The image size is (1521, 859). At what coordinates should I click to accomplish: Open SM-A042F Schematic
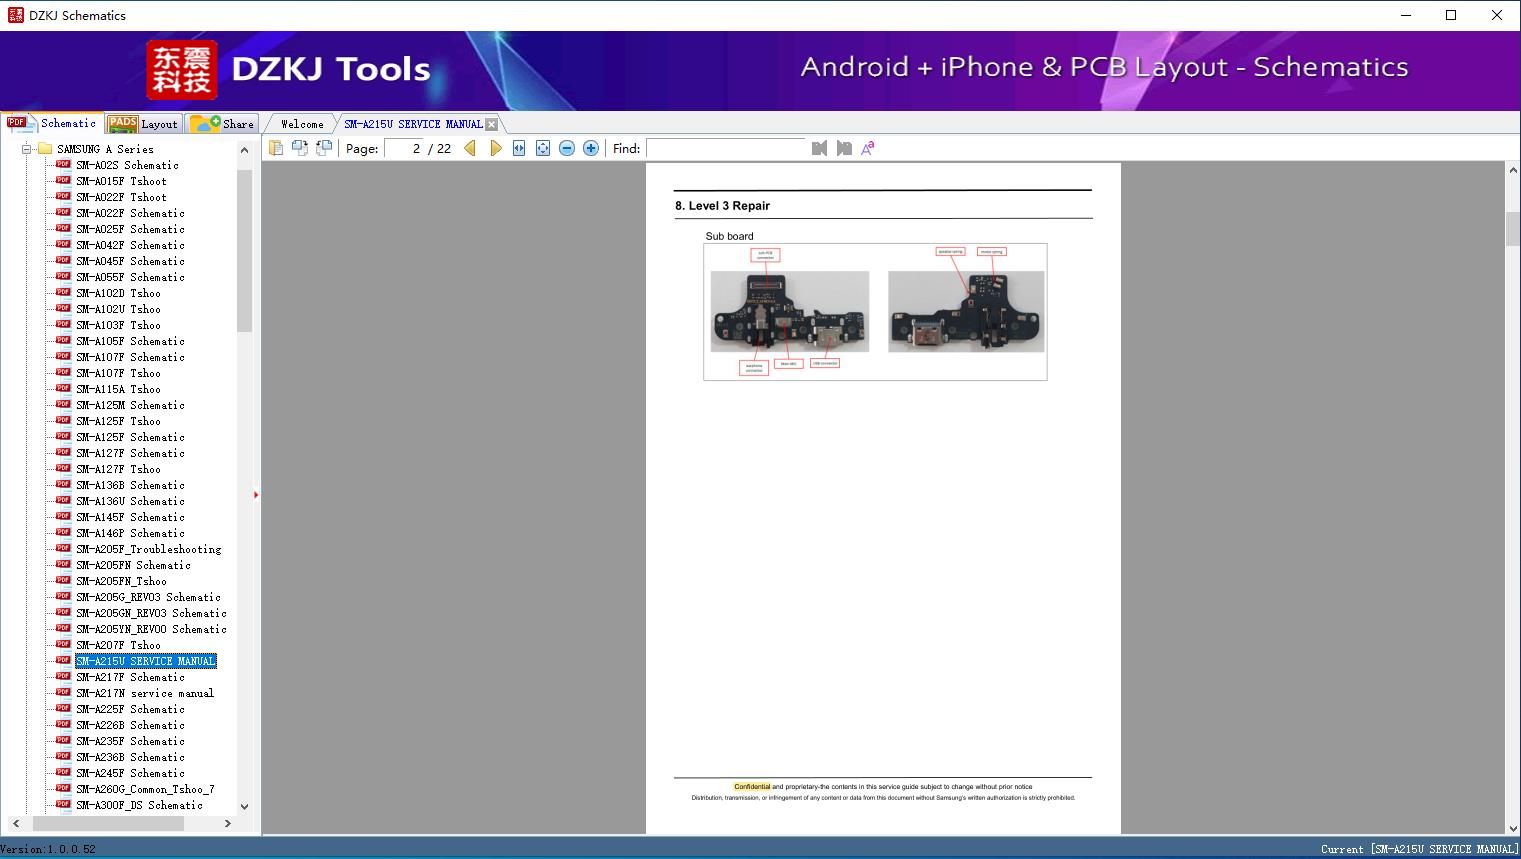(x=130, y=245)
